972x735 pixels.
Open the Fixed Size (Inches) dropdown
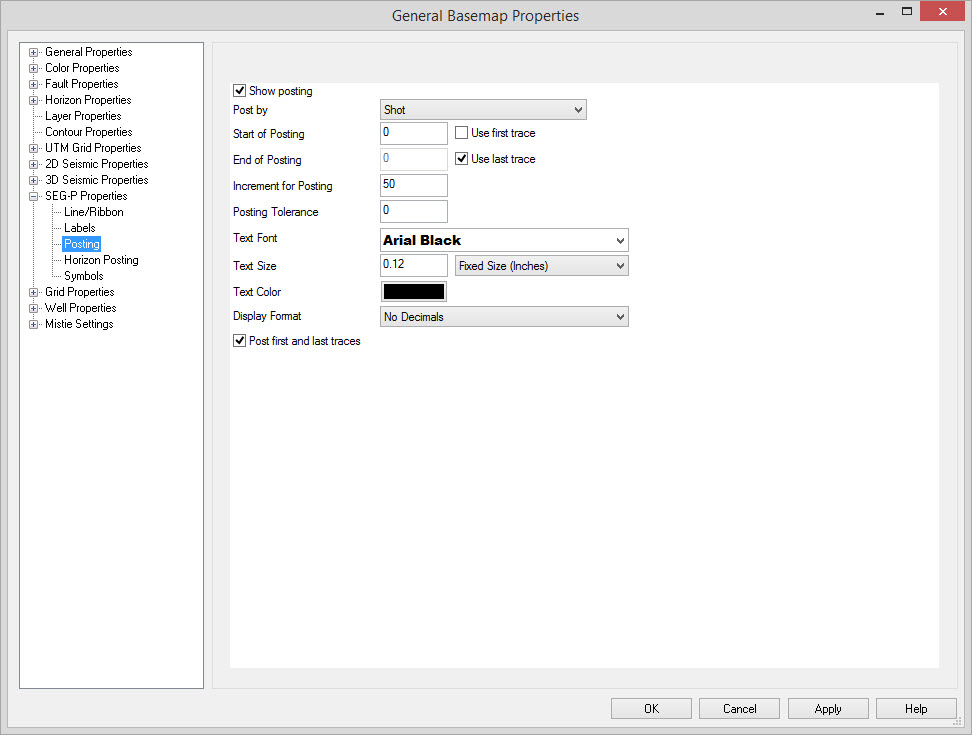tap(541, 266)
